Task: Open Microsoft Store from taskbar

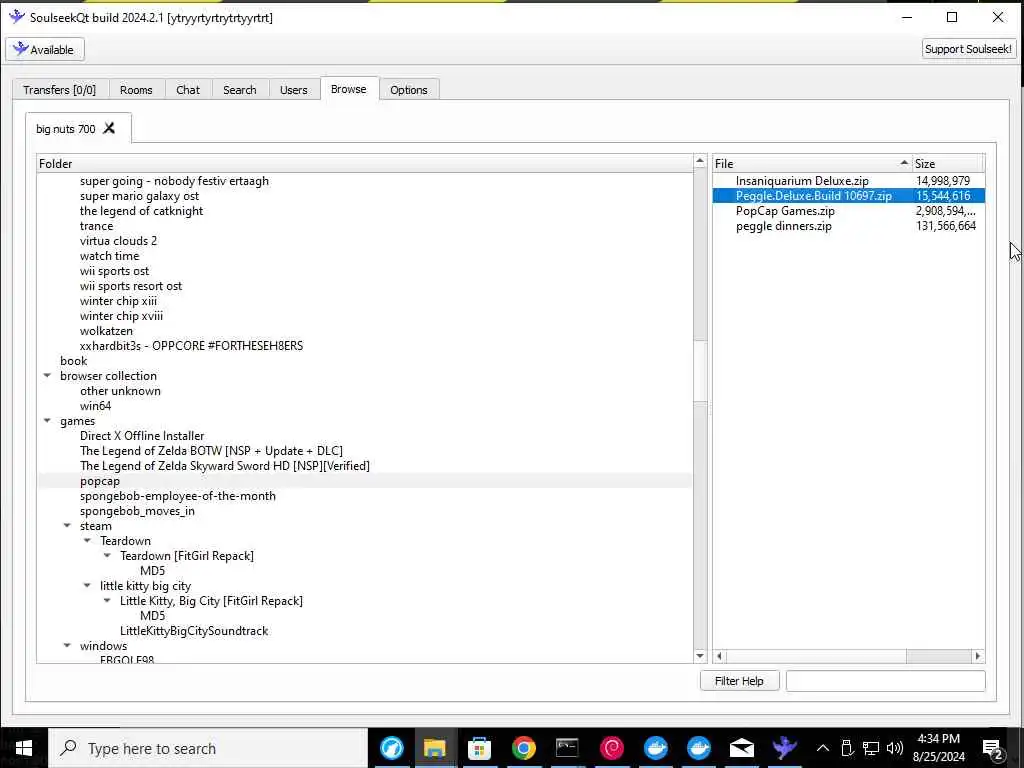Action: coord(479,748)
